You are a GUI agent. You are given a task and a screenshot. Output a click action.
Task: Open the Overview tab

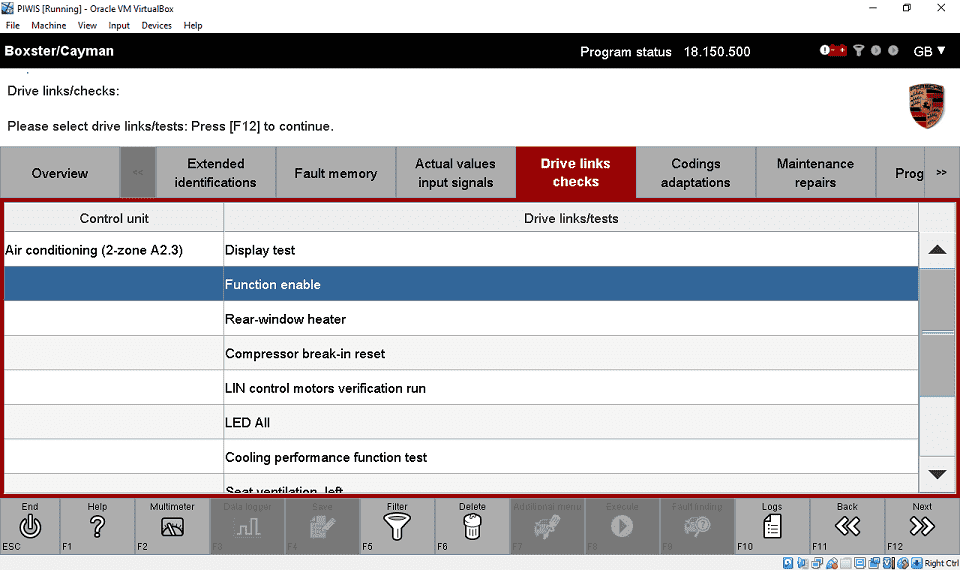pyautogui.click(x=60, y=173)
